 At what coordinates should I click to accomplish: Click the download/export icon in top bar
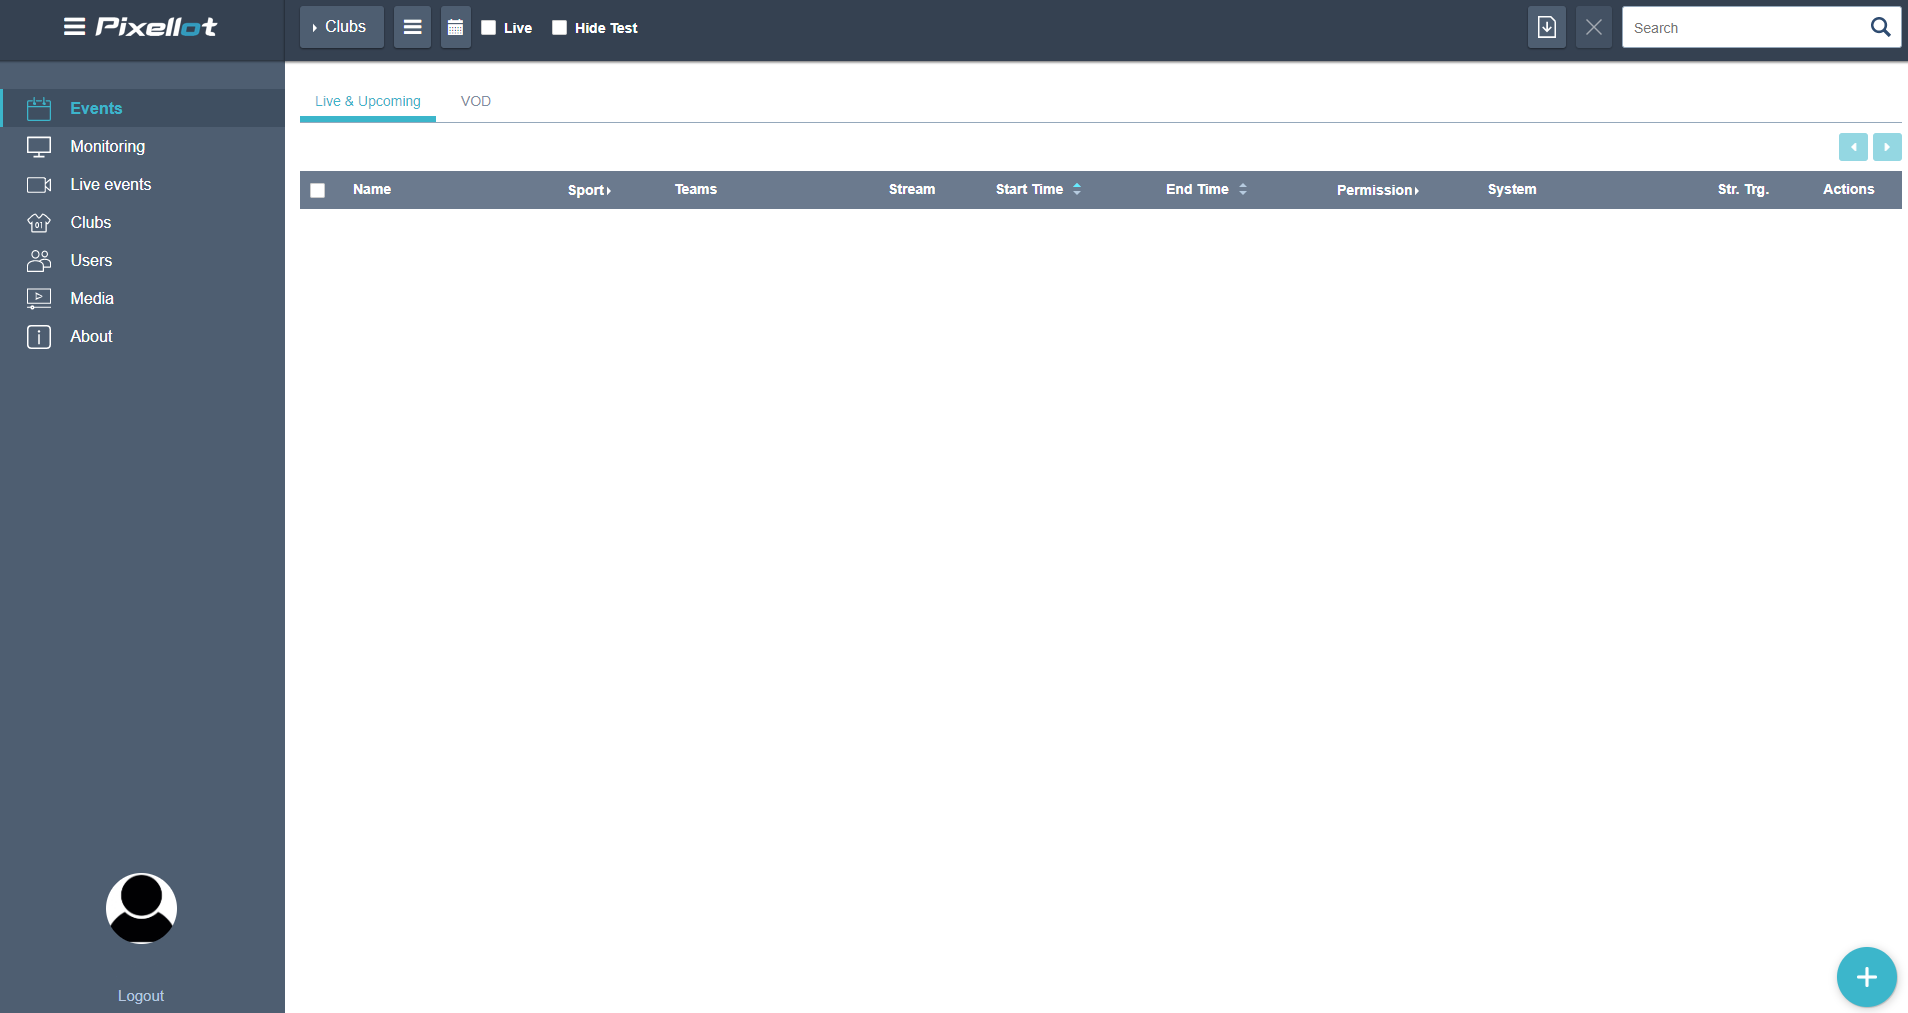[x=1546, y=27]
